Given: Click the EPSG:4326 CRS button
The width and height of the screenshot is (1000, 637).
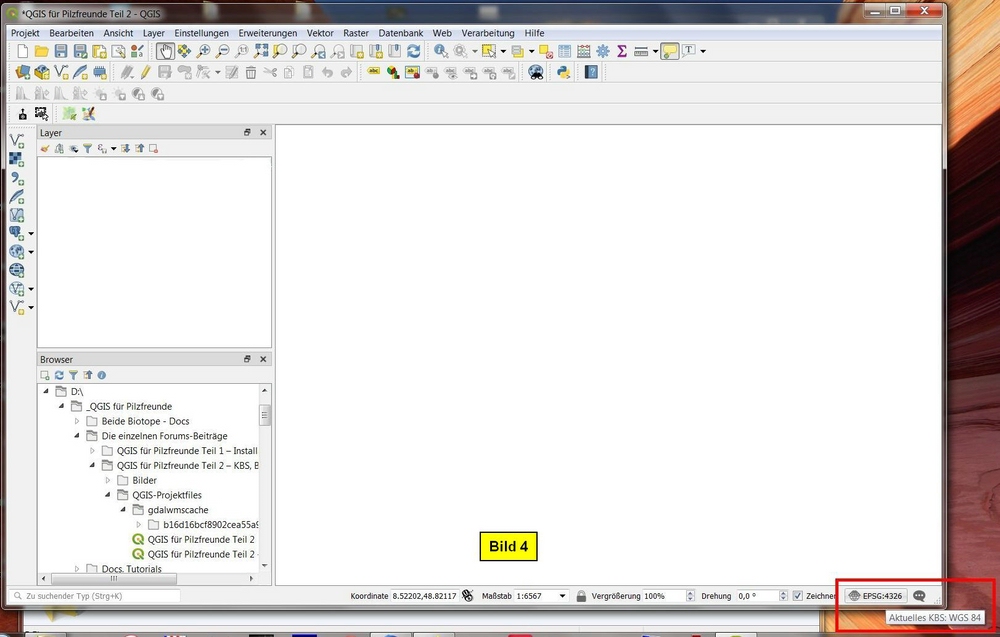Looking at the screenshot, I should click(x=875, y=595).
